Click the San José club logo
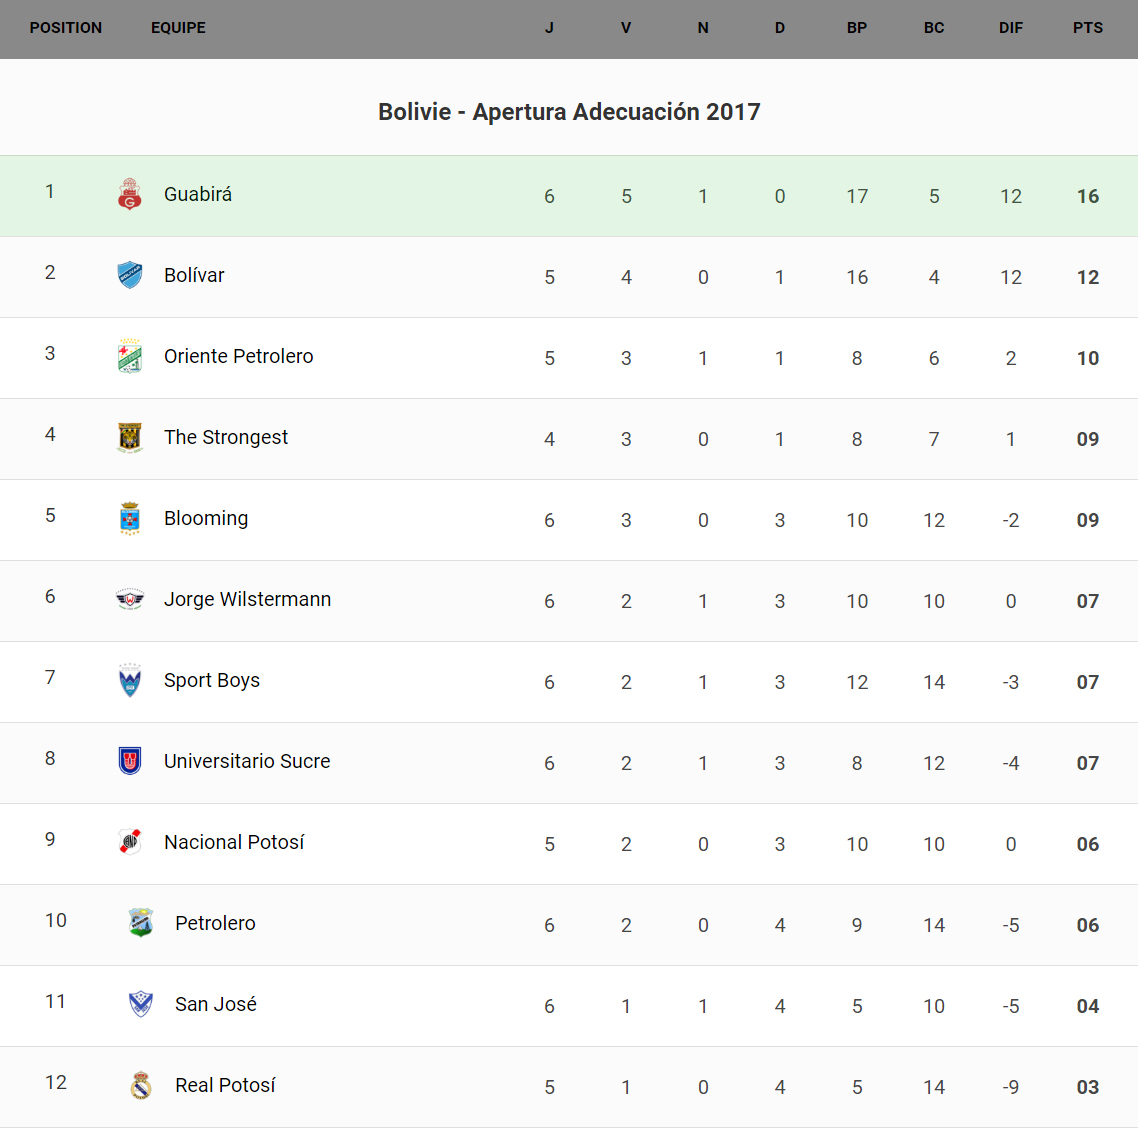 (141, 1004)
